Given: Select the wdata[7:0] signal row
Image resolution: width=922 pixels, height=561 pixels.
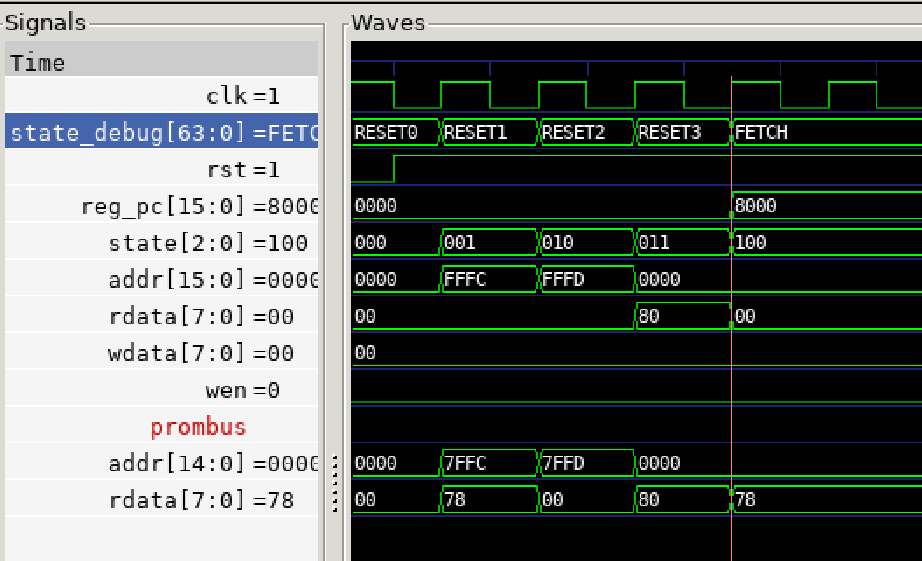Looking at the screenshot, I should click(162, 353).
